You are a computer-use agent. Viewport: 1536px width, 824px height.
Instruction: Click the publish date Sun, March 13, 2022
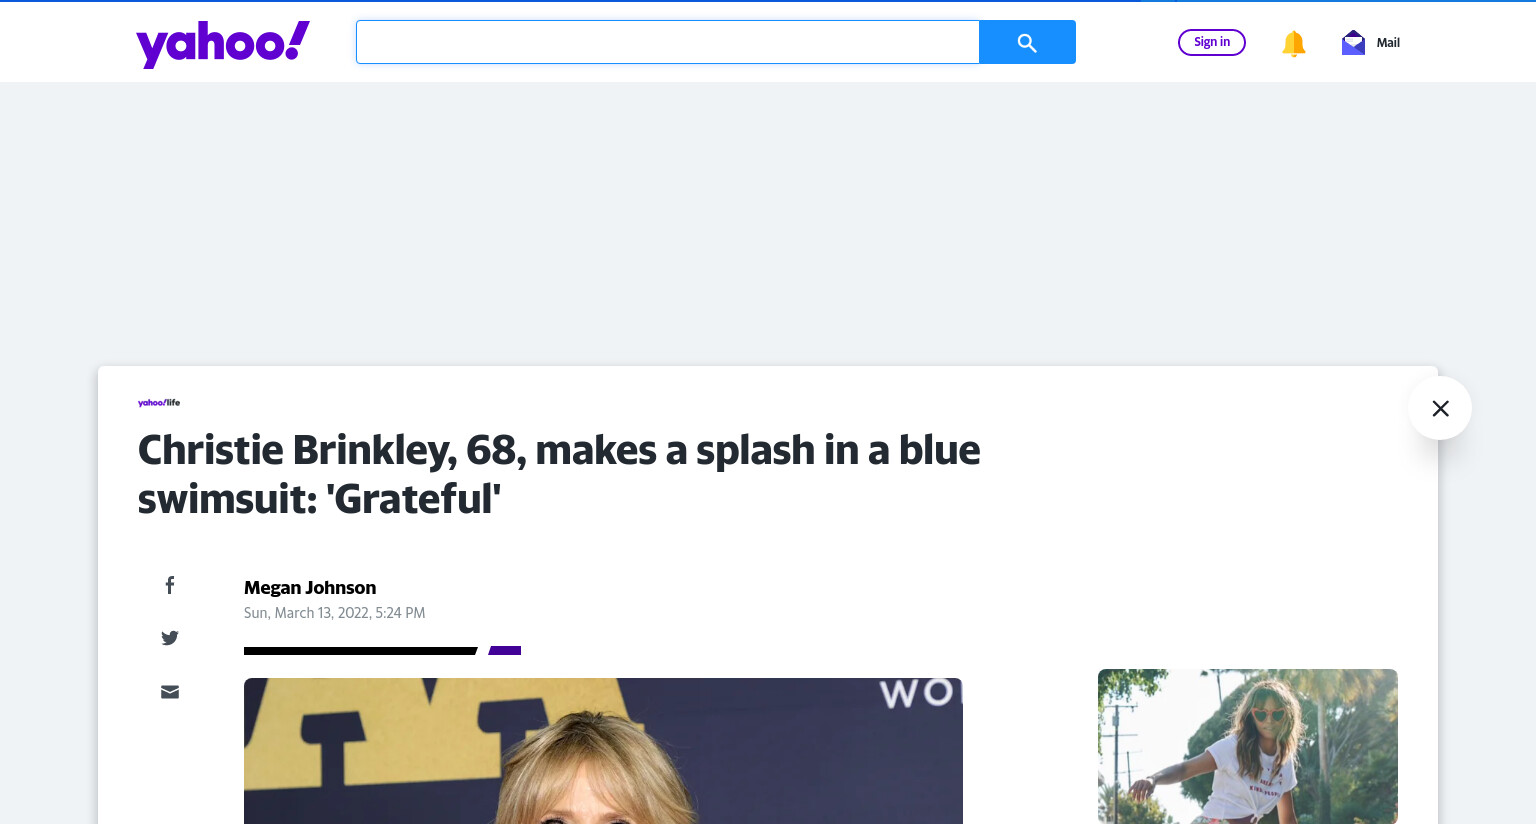tap(335, 613)
